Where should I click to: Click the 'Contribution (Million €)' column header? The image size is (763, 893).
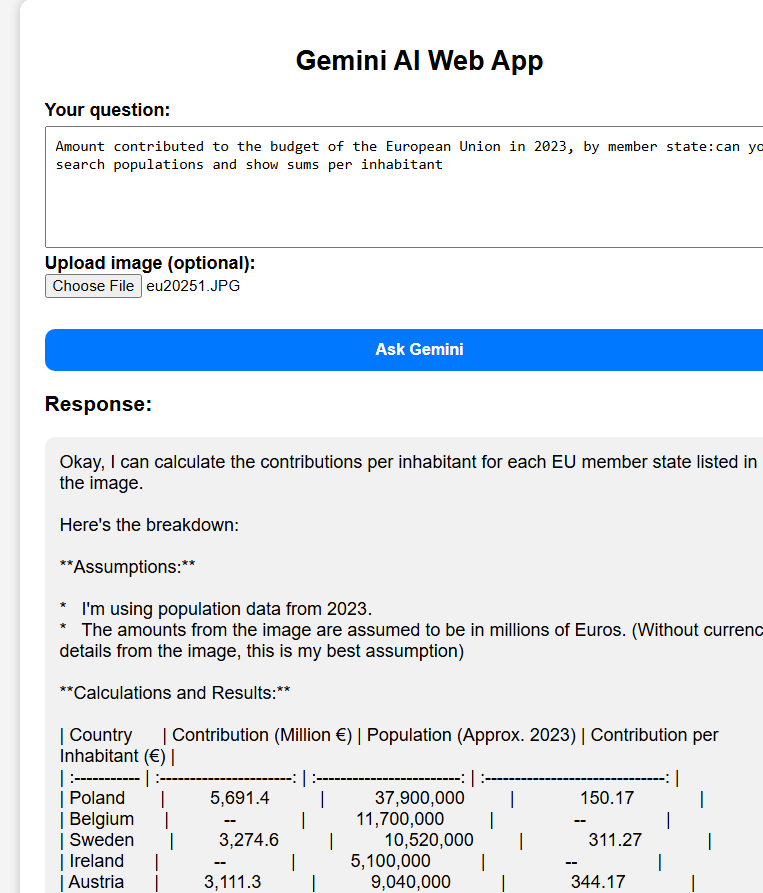coord(262,735)
